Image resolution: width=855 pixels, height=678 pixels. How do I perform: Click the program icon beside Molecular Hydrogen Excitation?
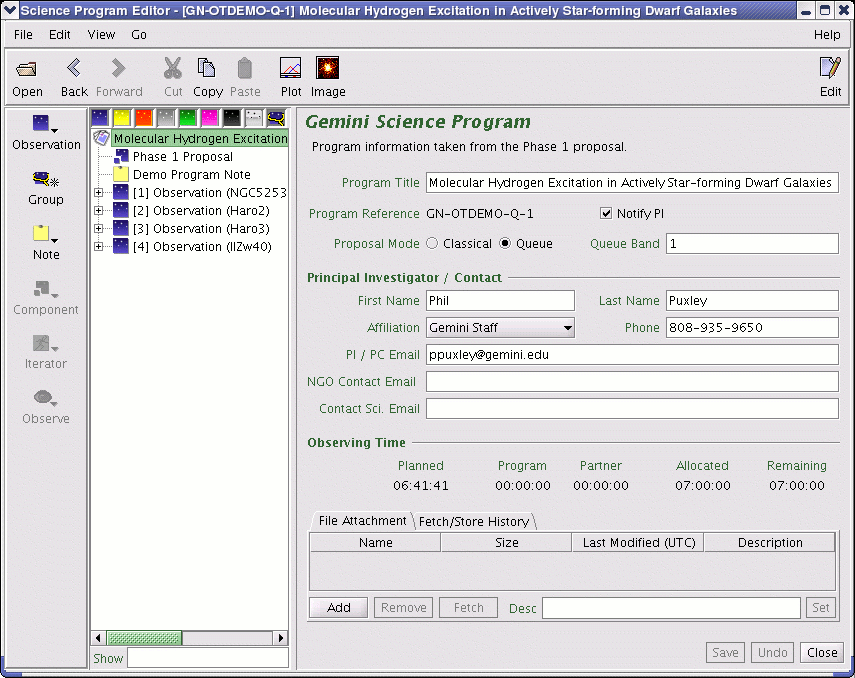coord(101,138)
